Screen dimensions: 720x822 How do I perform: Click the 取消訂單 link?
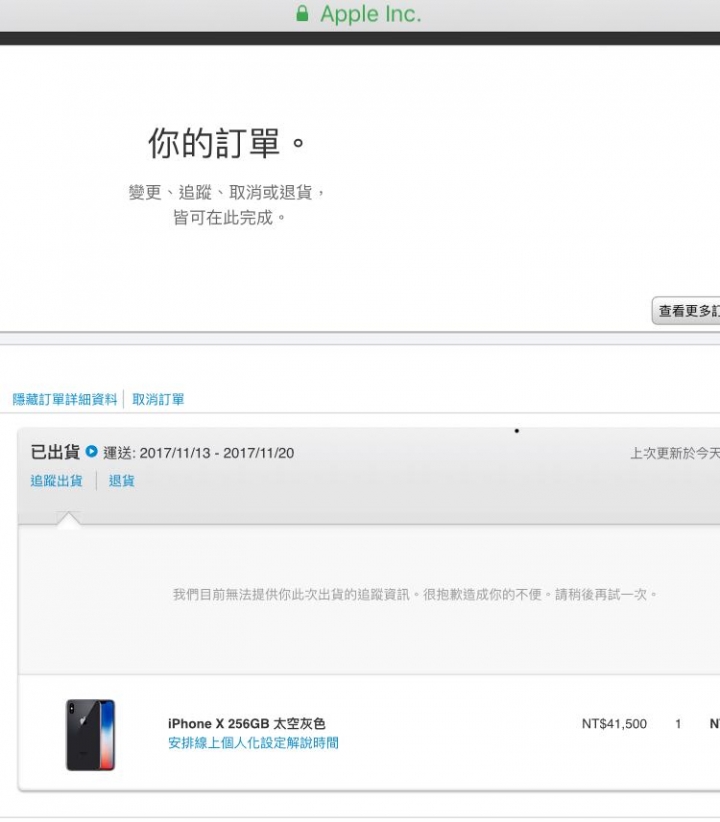point(158,399)
